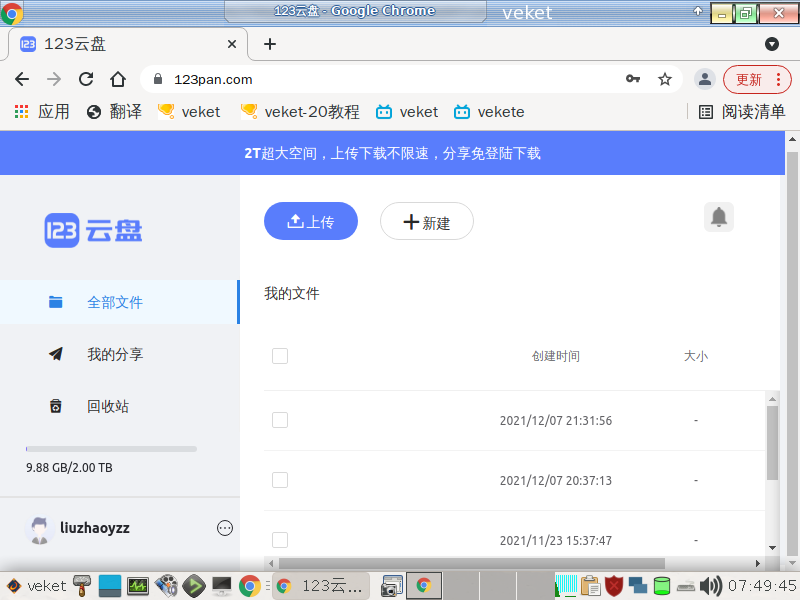Open the 新建 (new) button menu
Image resolution: width=800 pixels, height=600 pixels.
(427, 221)
